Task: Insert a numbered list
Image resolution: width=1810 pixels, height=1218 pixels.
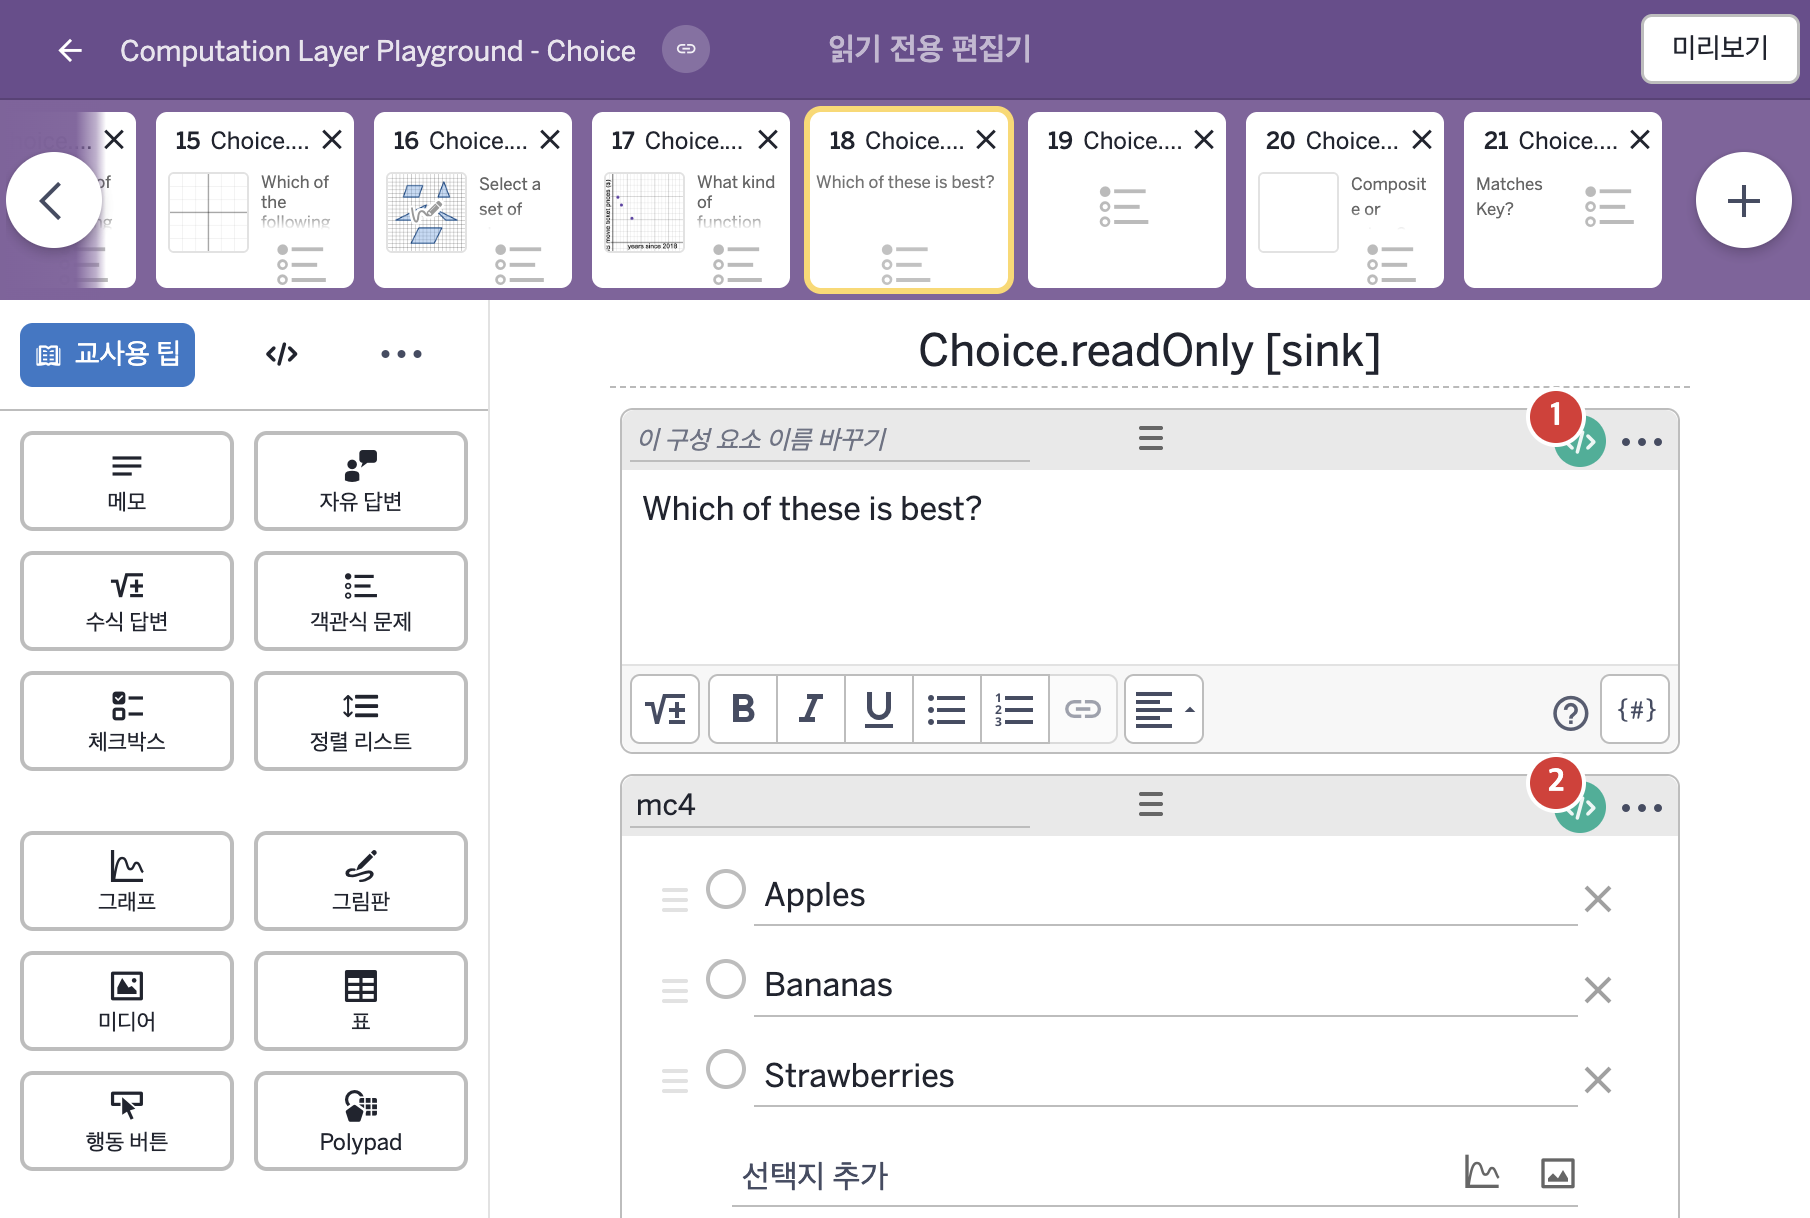Action: click(x=1014, y=709)
